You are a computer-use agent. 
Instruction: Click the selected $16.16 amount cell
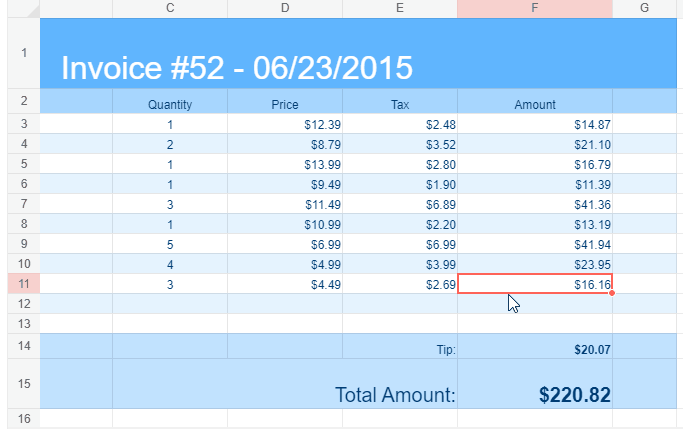[535, 284]
